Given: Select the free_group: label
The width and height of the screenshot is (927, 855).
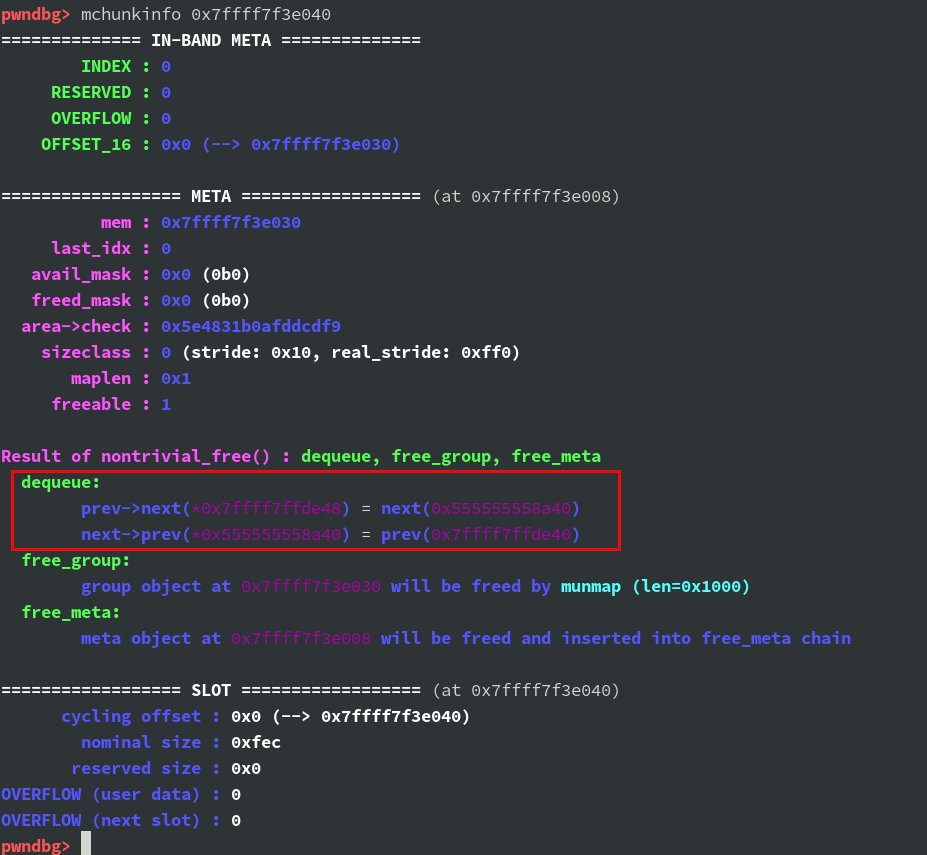Looking at the screenshot, I should click(76, 560).
